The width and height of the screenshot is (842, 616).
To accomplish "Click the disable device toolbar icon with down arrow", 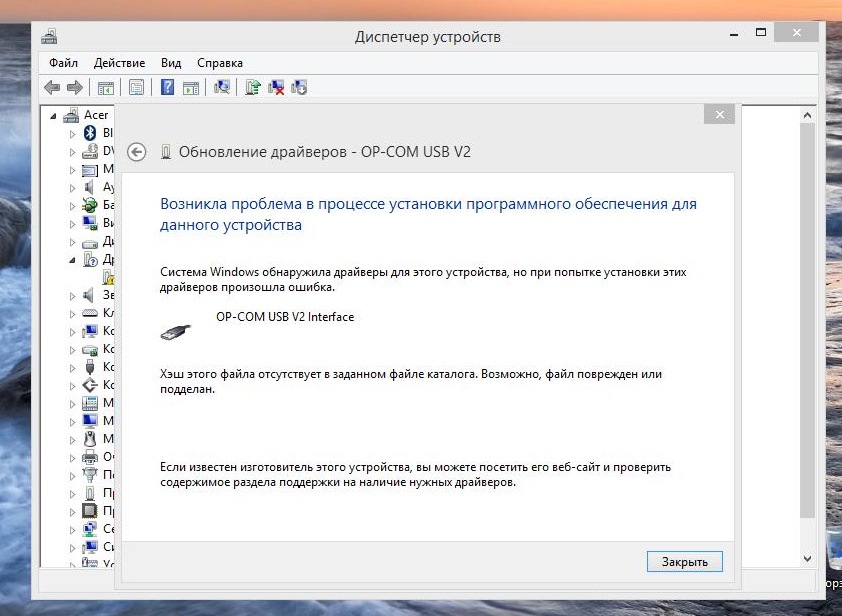I will (x=299, y=87).
